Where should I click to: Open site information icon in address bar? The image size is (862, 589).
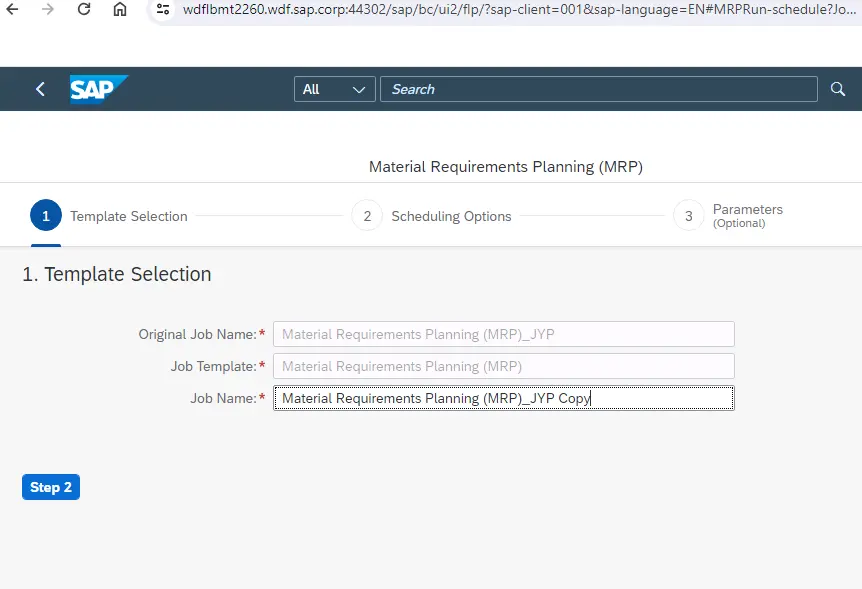pyautogui.click(x=164, y=9)
